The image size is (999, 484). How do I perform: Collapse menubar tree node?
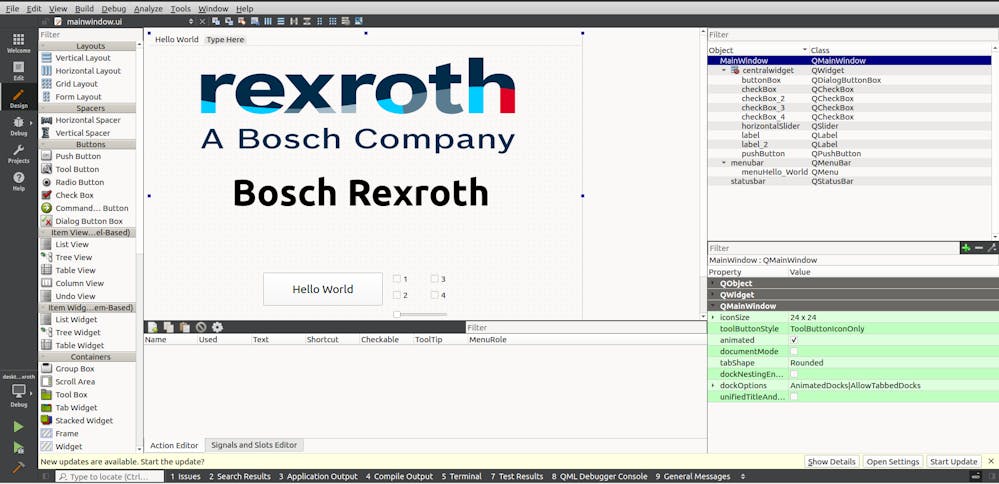724,163
